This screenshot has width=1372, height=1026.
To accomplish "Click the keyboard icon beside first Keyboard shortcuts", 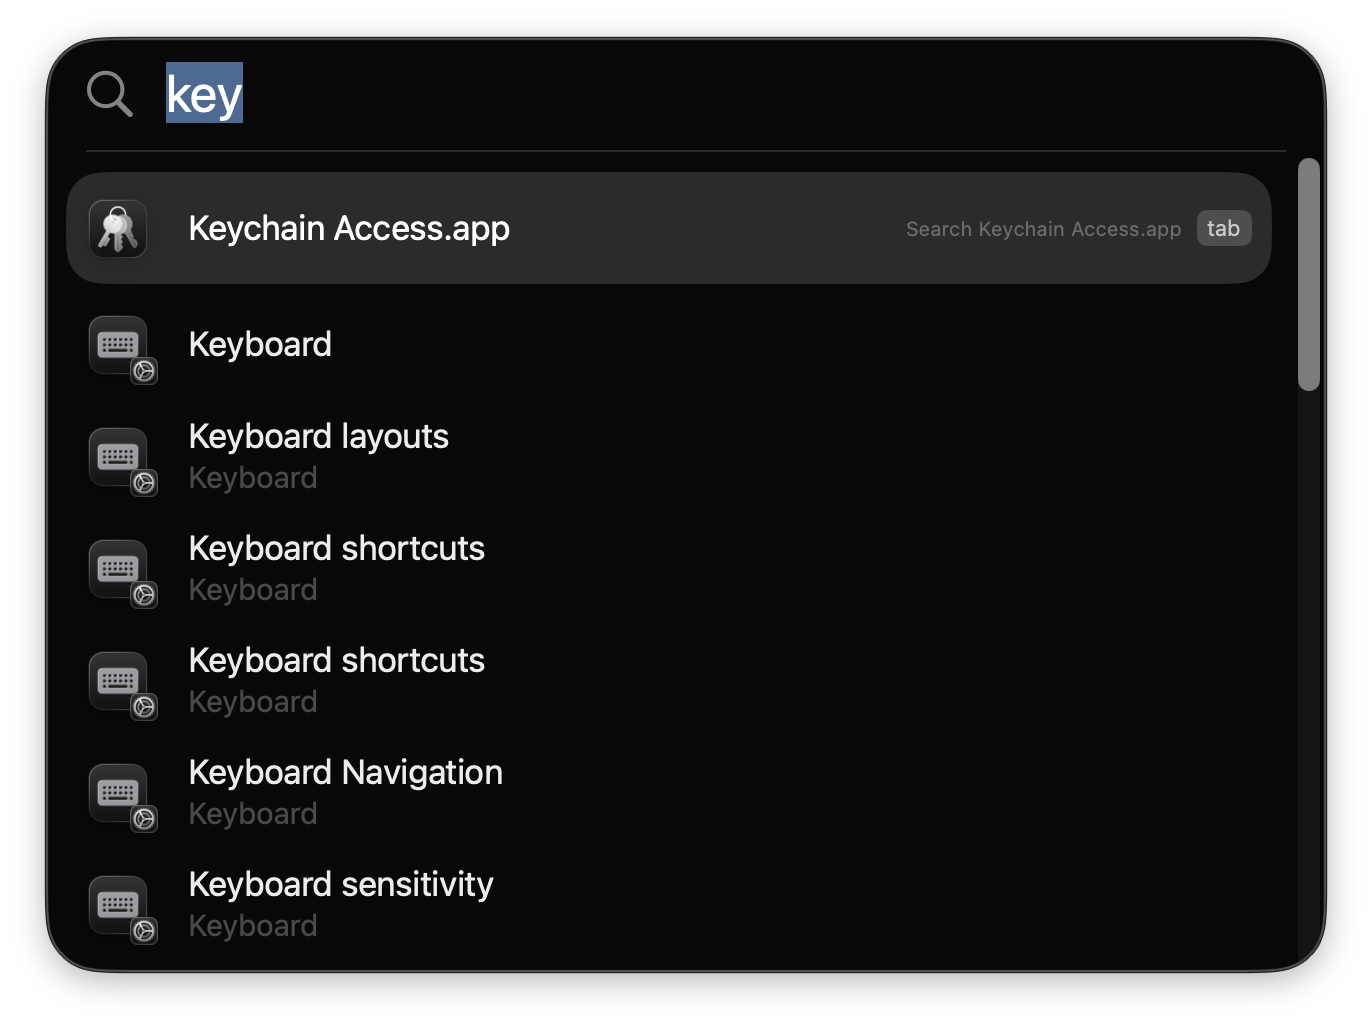I will [x=118, y=572].
